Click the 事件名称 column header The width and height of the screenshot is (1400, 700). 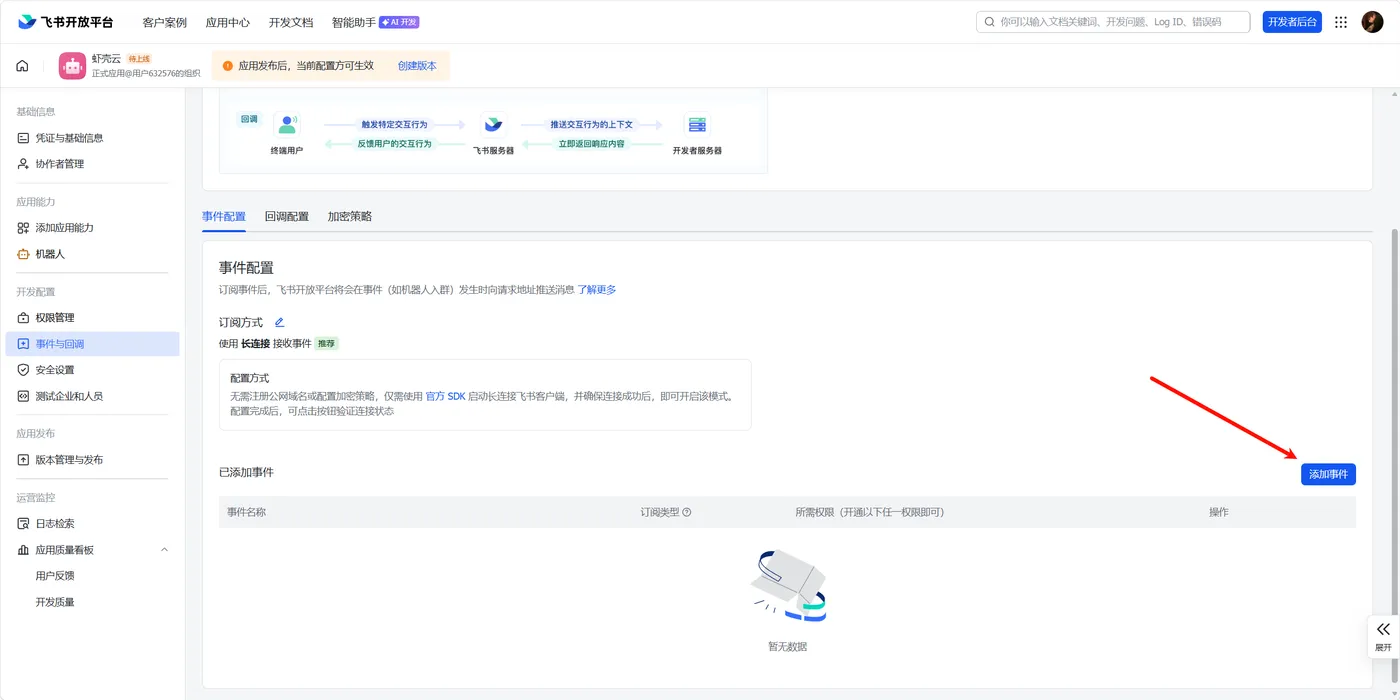pos(246,512)
